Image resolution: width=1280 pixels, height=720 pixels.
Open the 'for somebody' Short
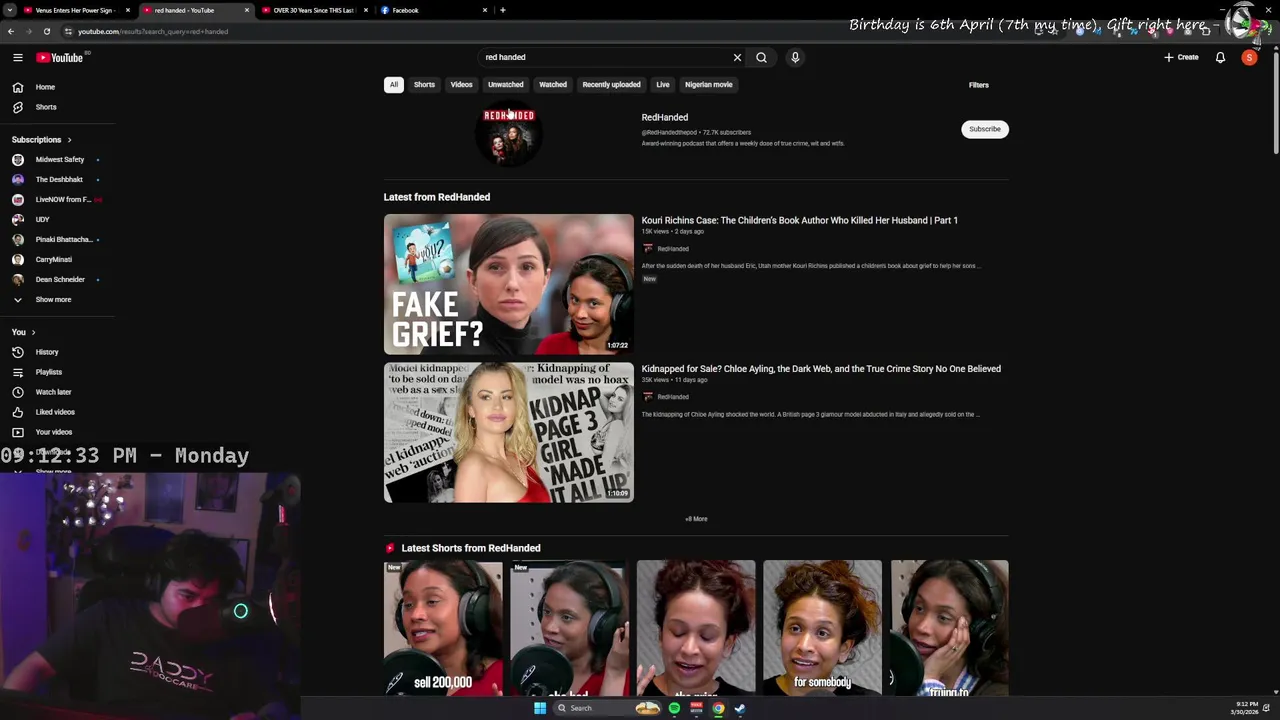tap(822, 628)
